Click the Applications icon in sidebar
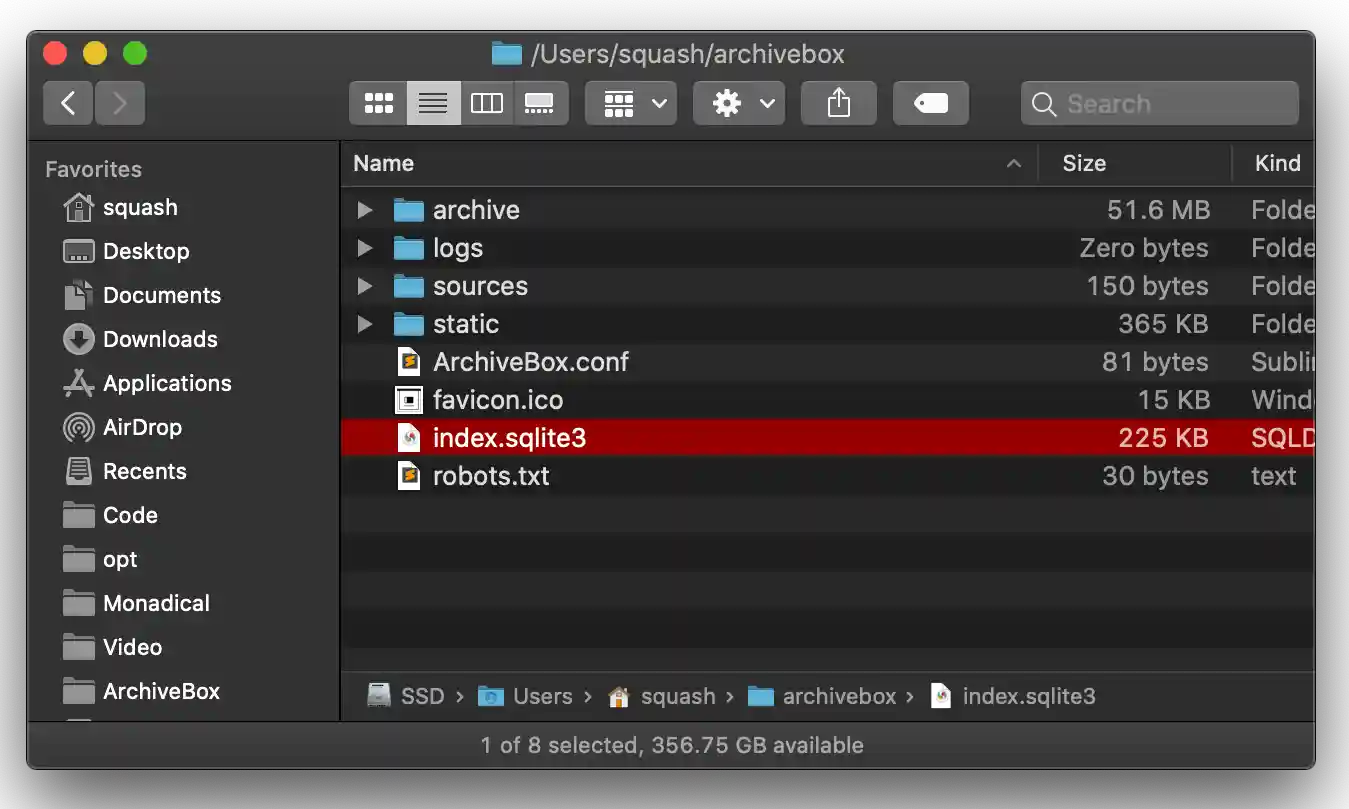 [x=78, y=383]
